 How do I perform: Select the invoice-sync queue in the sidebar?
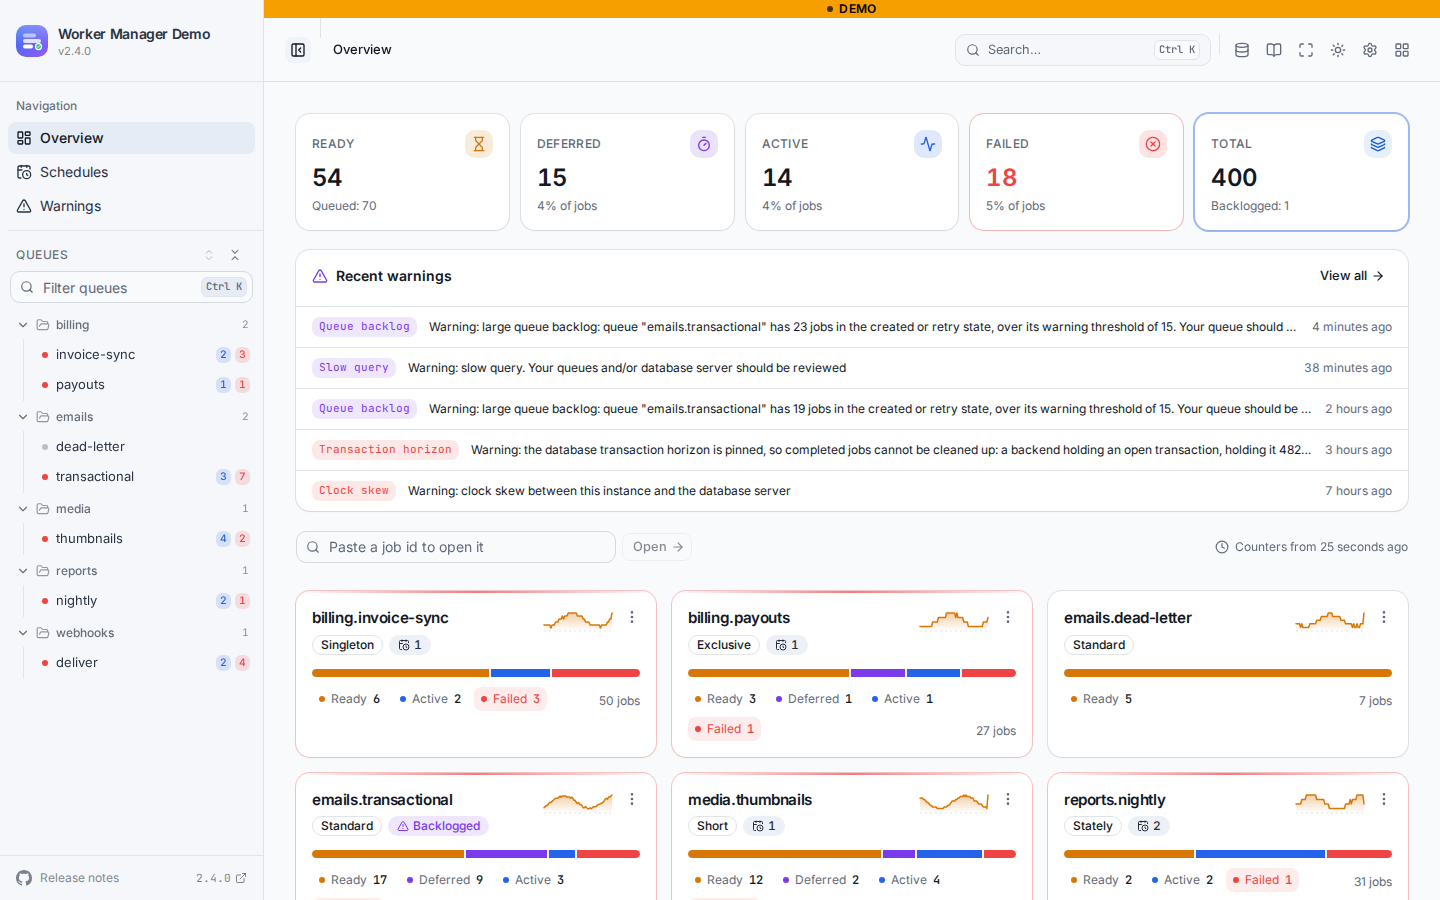[143, 355]
